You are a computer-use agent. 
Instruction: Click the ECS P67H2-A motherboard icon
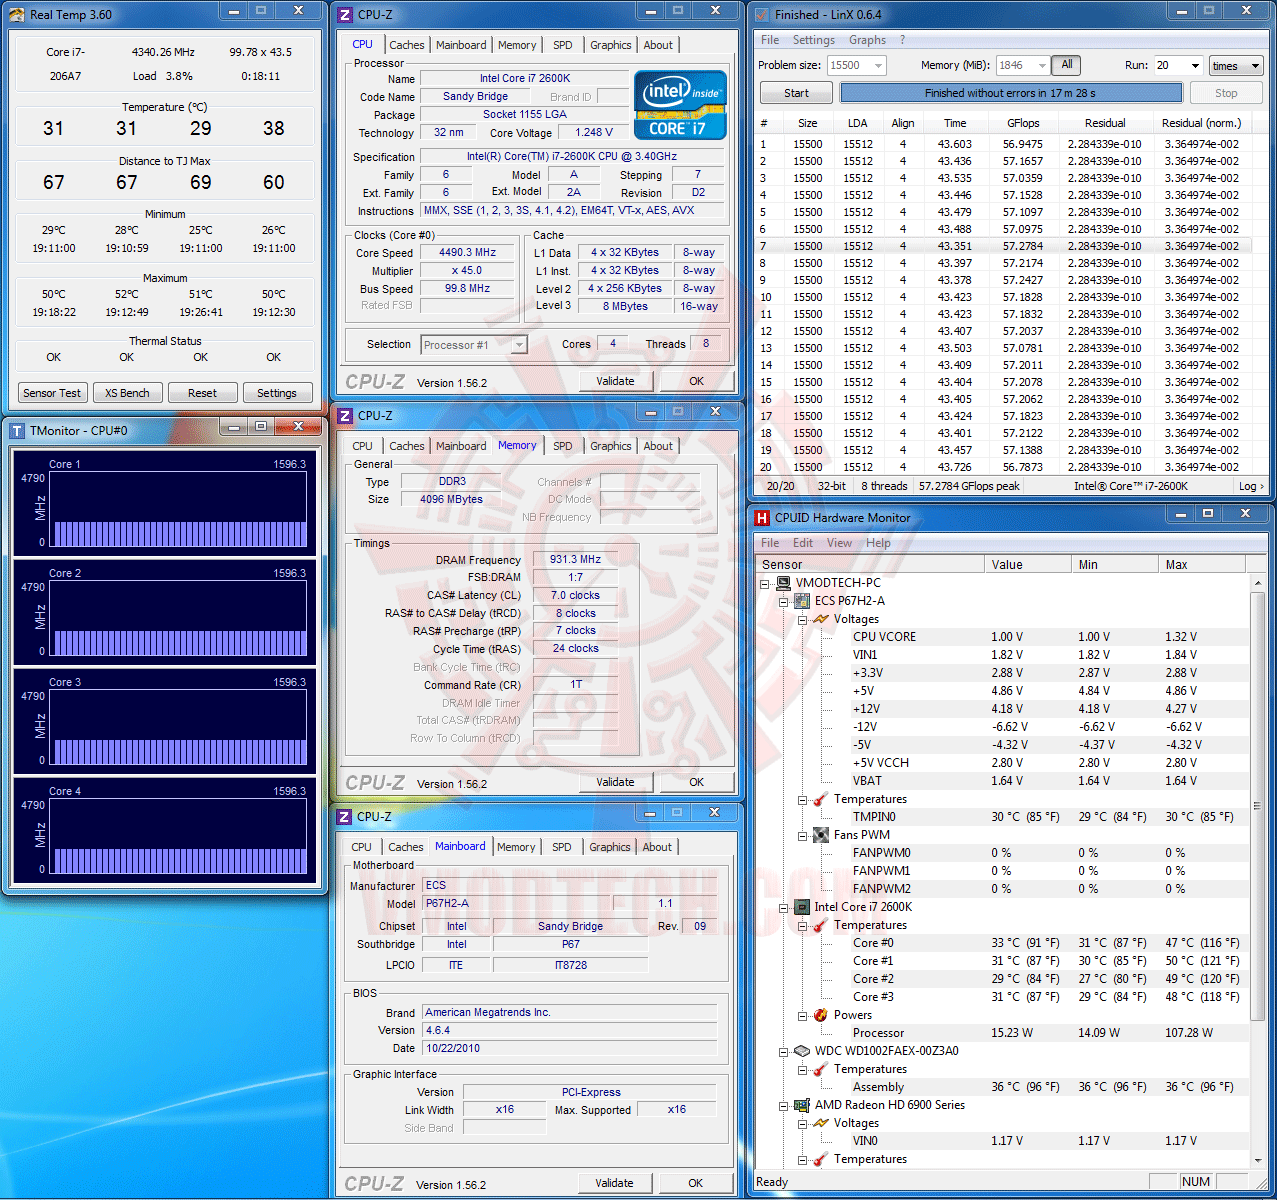click(802, 601)
